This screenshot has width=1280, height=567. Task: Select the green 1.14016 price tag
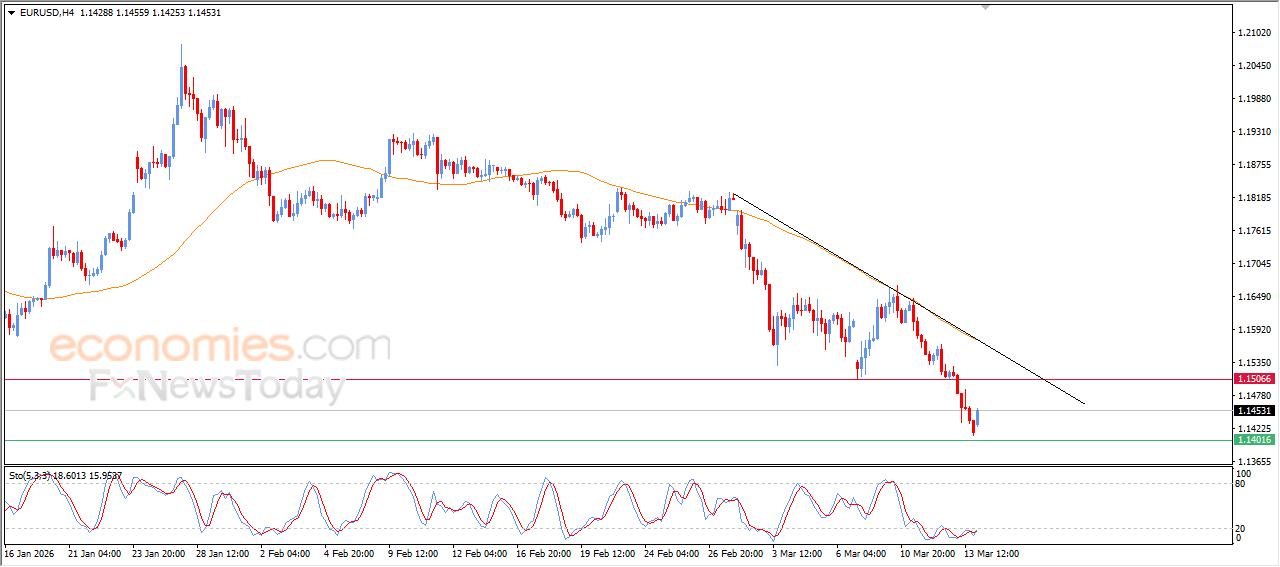1254,440
